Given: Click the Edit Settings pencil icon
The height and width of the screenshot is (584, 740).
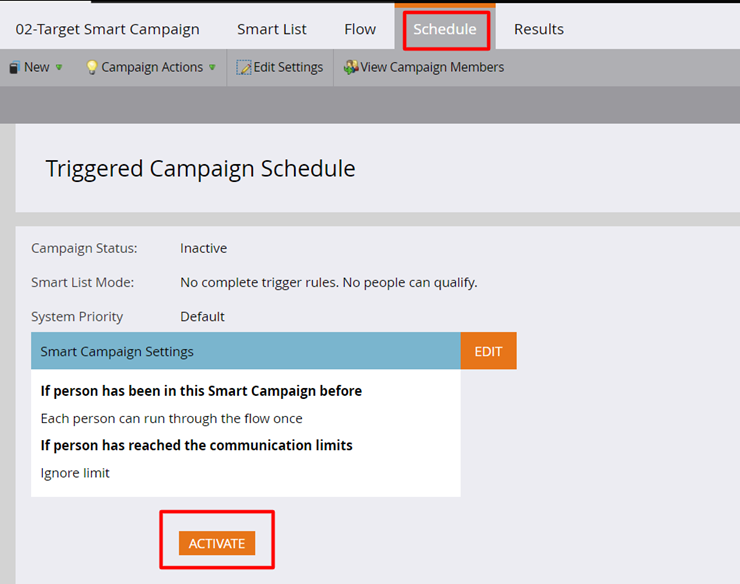Looking at the screenshot, I should pyautogui.click(x=244, y=68).
